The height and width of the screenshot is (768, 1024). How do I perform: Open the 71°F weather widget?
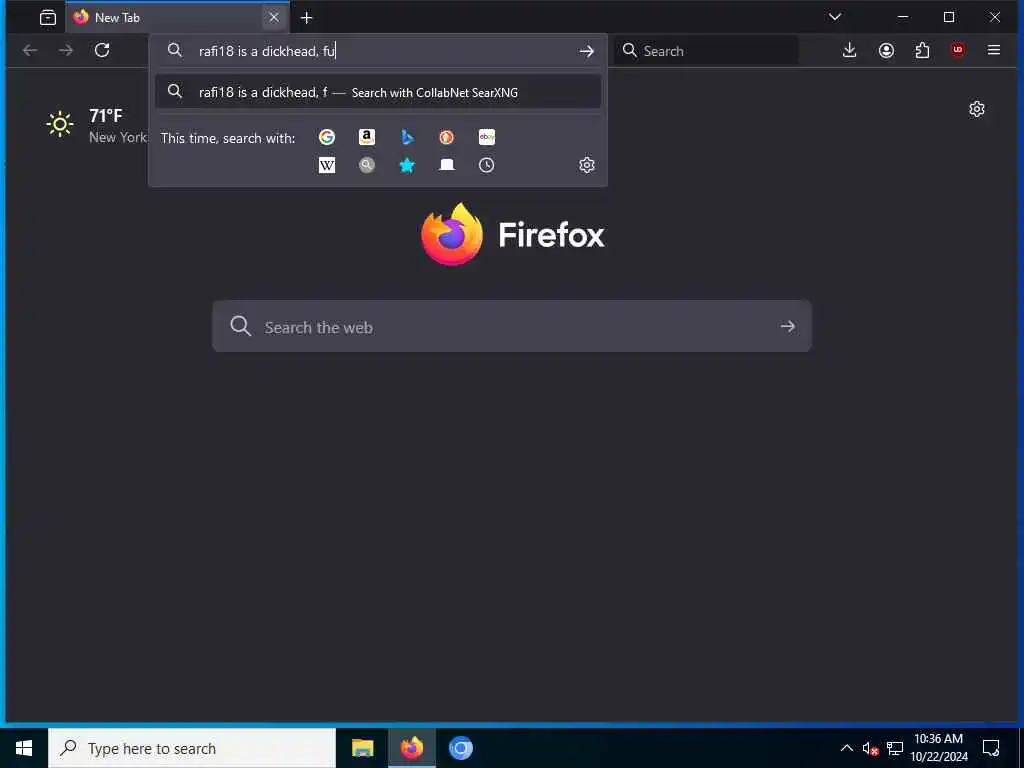(x=97, y=125)
